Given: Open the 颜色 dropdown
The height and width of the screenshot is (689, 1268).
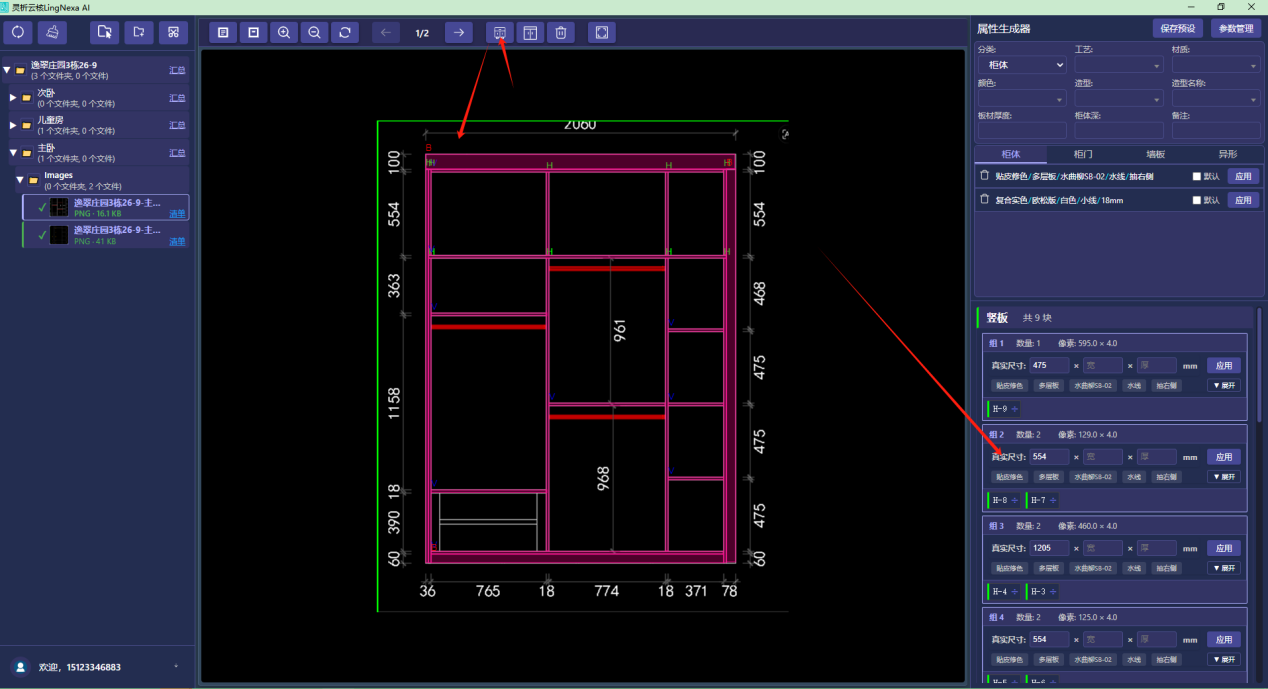Looking at the screenshot, I should tap(1022, 98).
